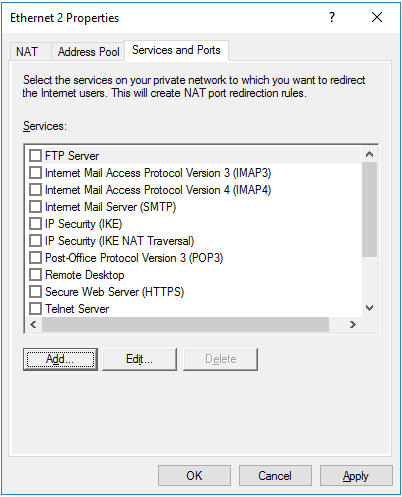Image resolution: width=402 pixels, height=497 pixels.
Task: Close the Ethernet 2 Properties dialog
Action: click(377, 17)
